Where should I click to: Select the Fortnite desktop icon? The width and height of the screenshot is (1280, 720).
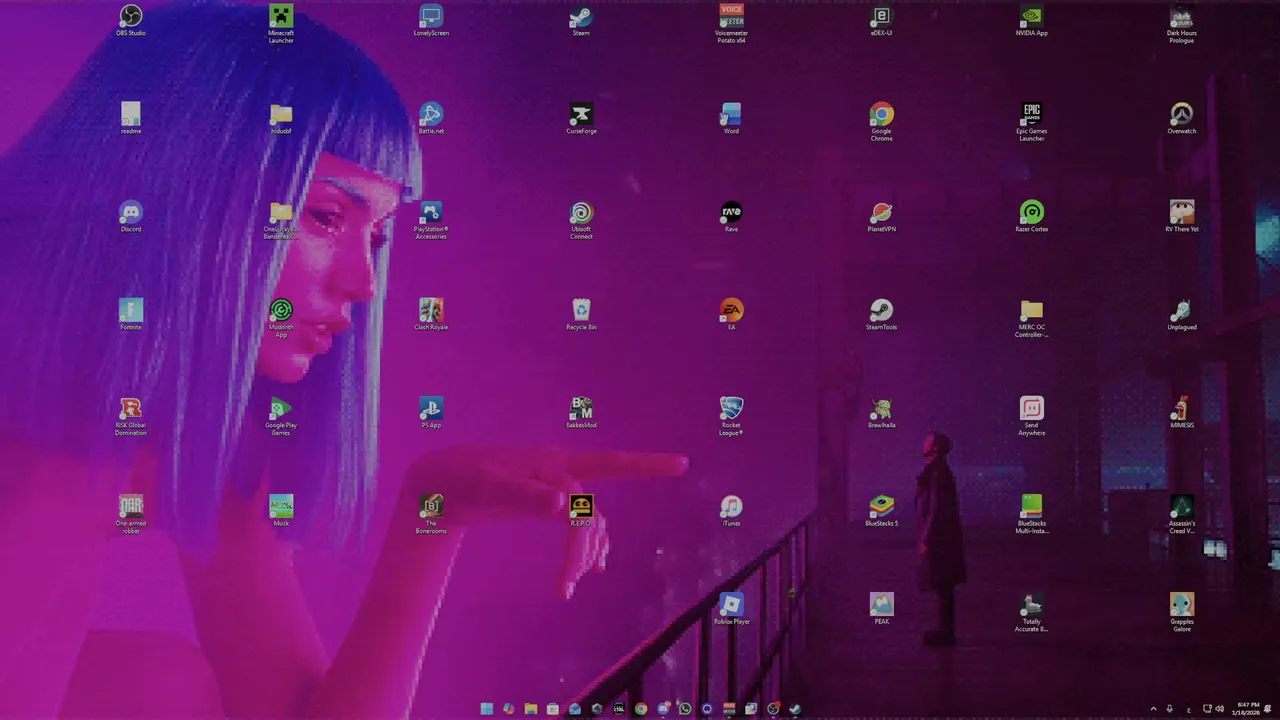(131, 315)
